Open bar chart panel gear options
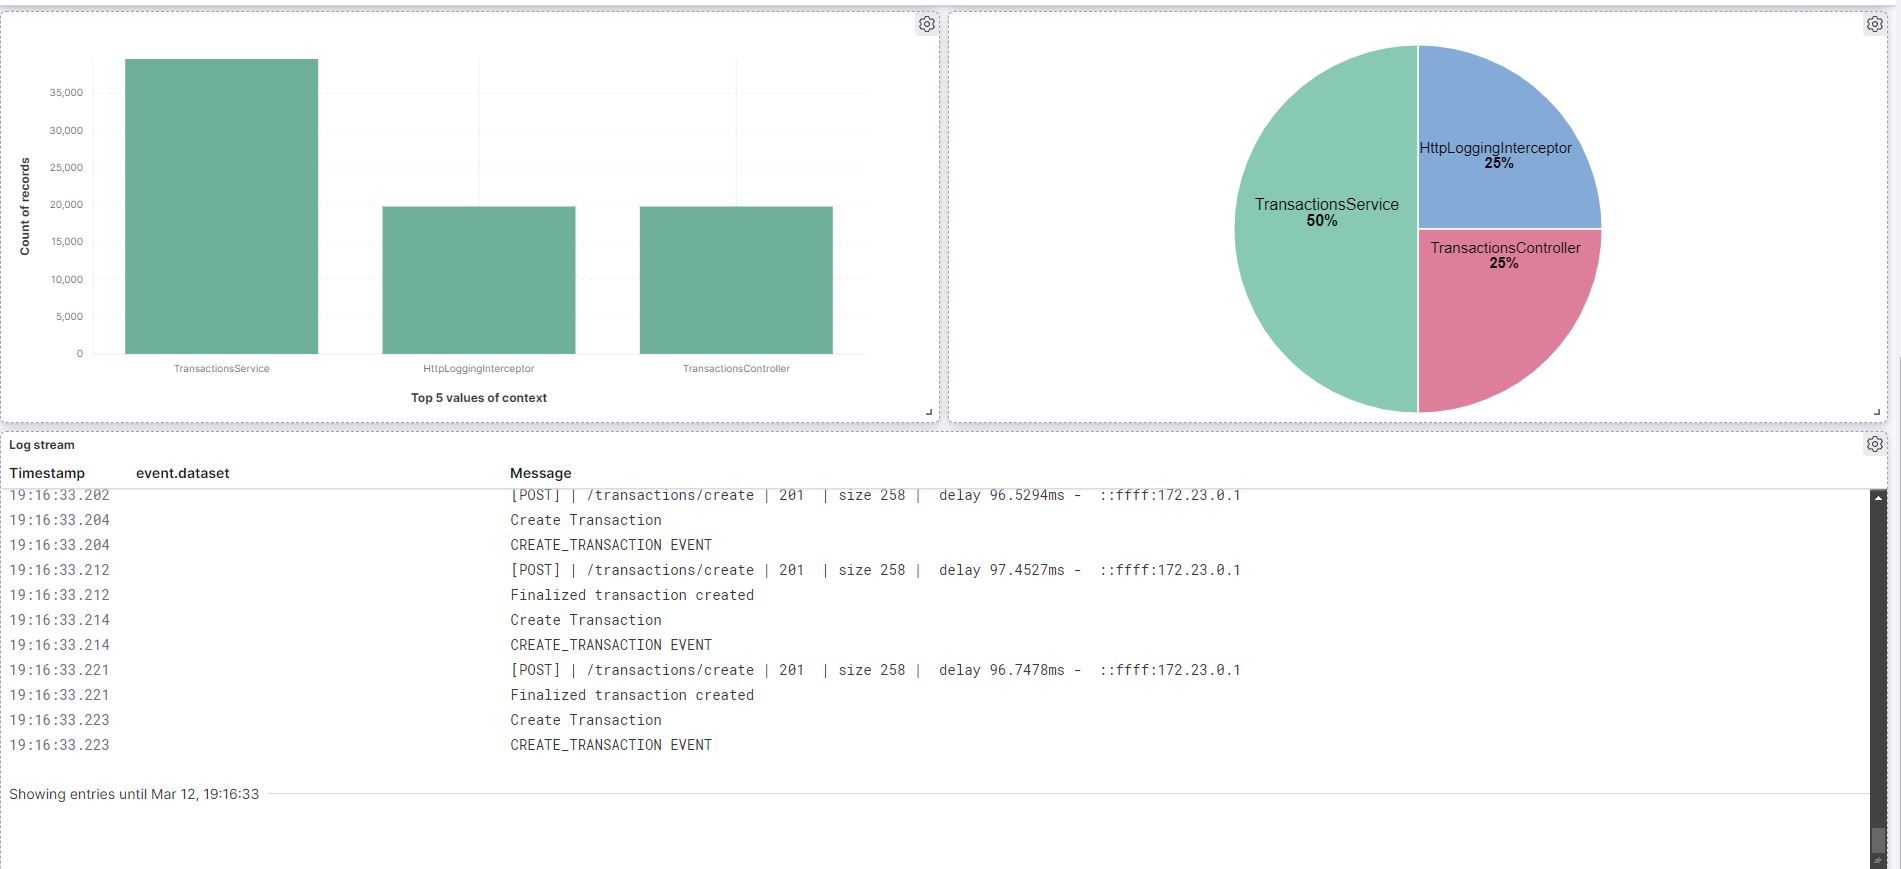 927,24
